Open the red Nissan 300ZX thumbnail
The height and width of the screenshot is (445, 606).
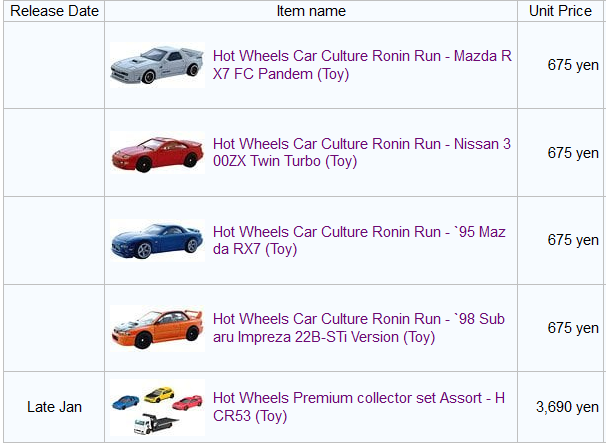click(x=157, y=153)
